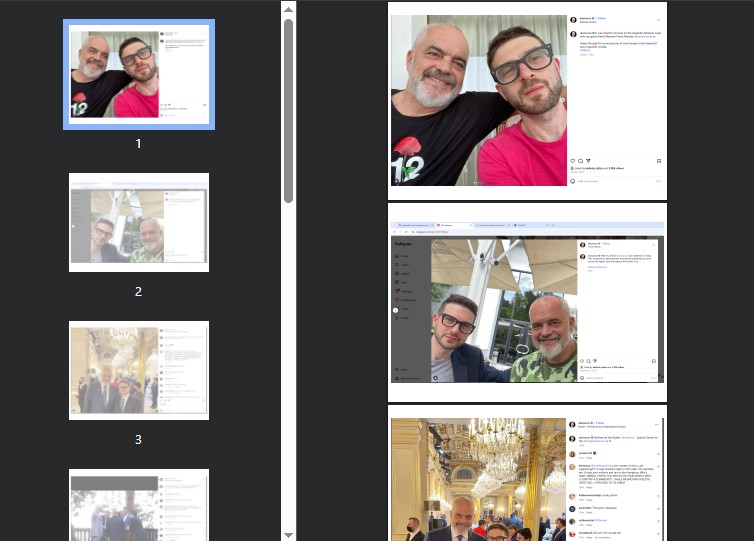Viewport: 754px width, 541px height.
Task: Click the heart icon on second post
Action: [x=582, y=361]
